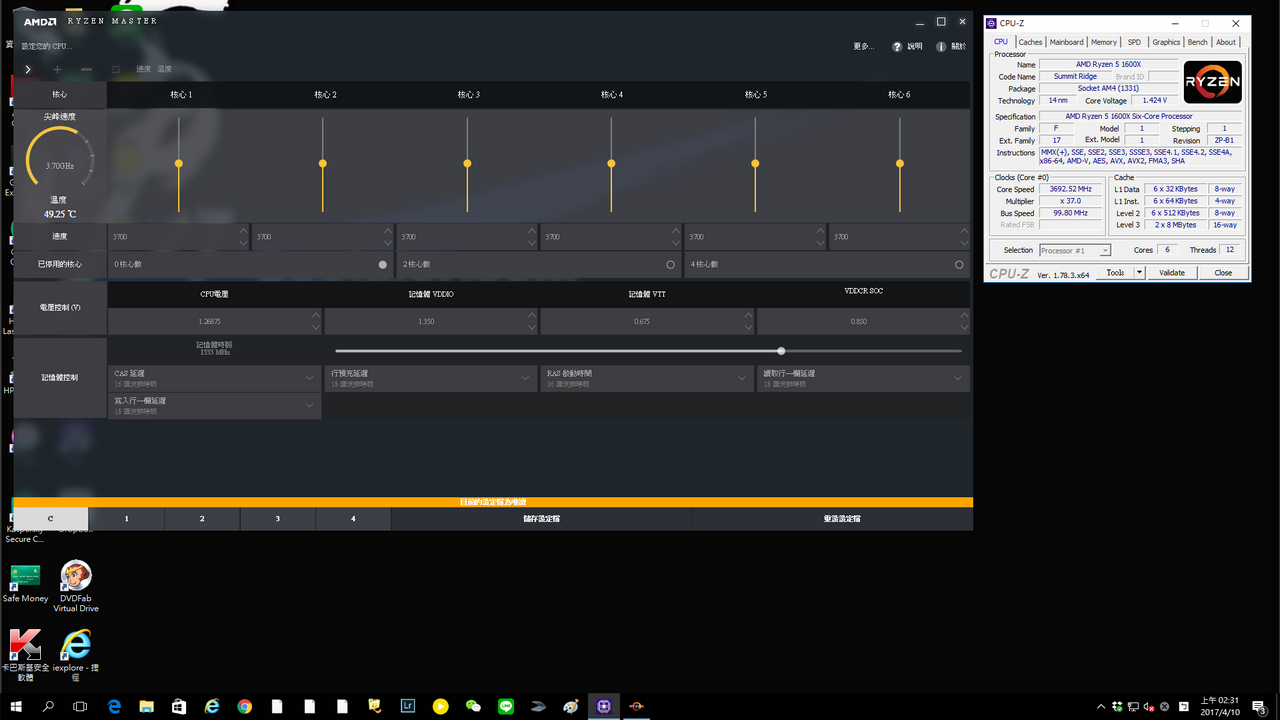Switch to CPU-Z Bench tab

click(1197, 42)
